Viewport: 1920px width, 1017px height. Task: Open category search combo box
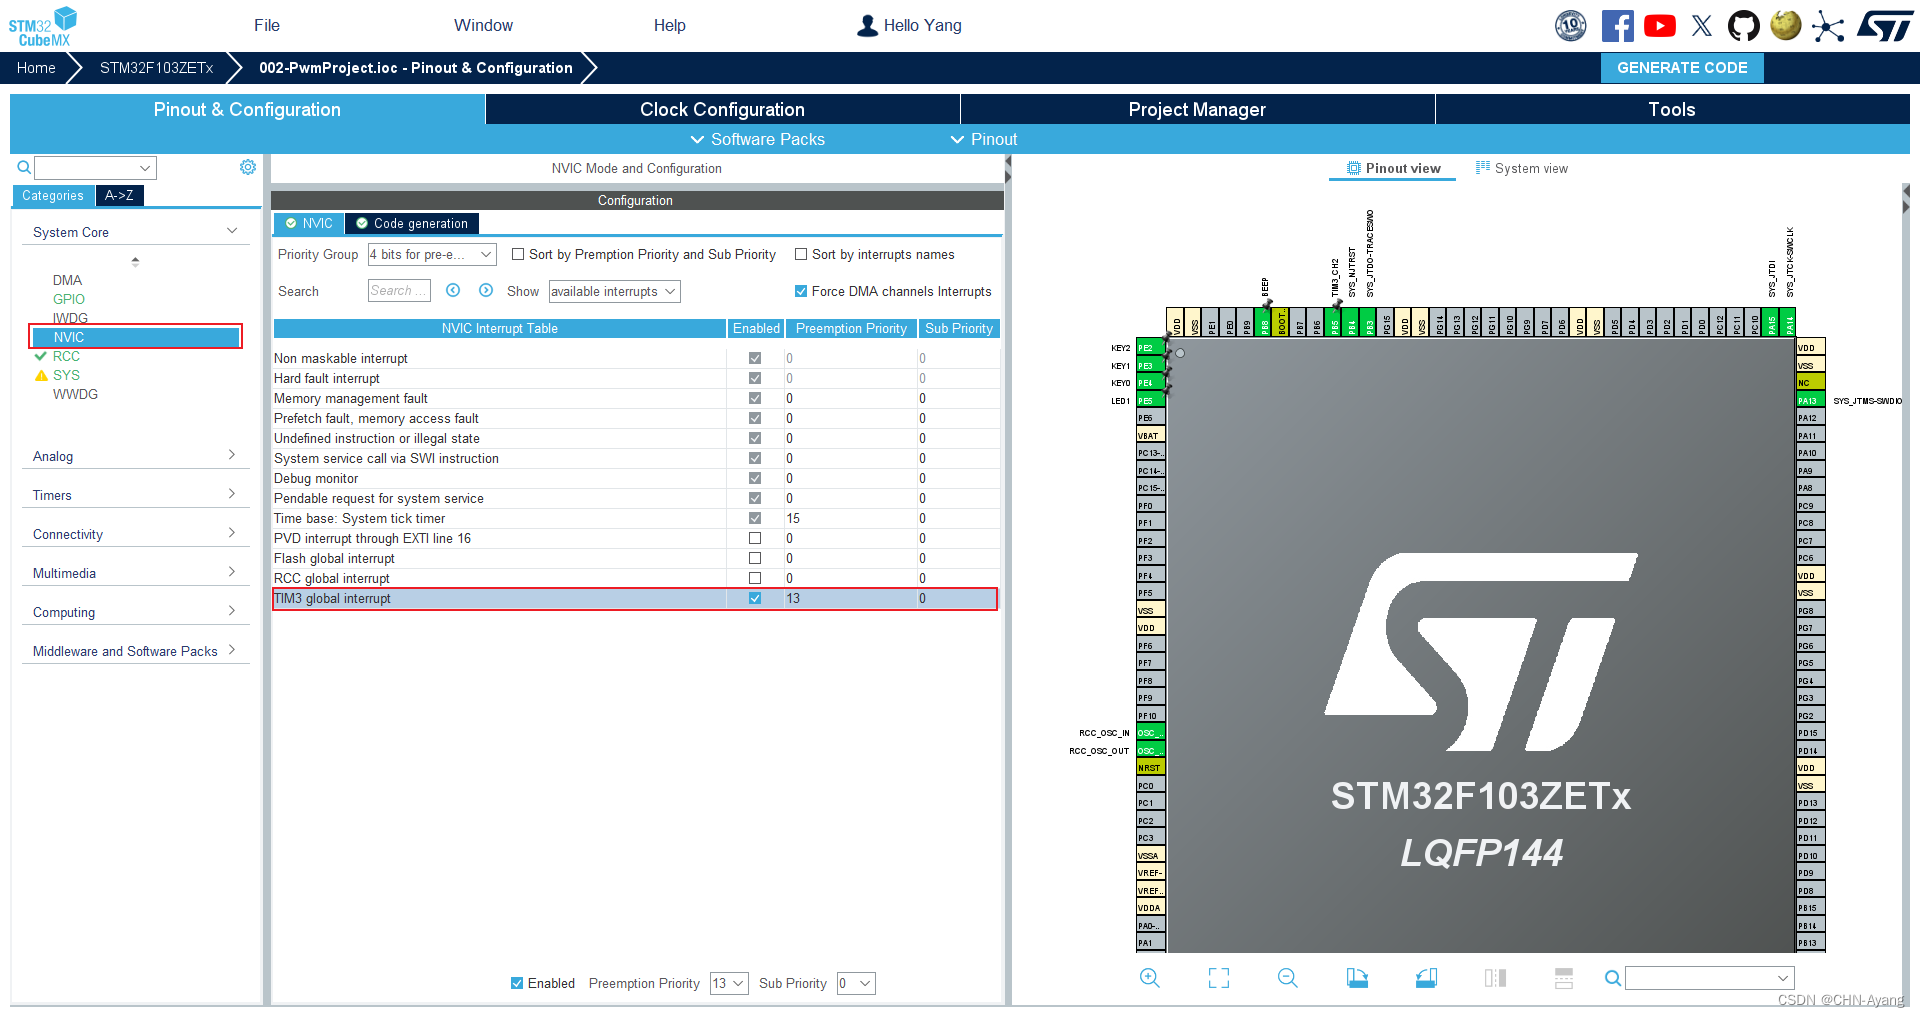[95, 167]
